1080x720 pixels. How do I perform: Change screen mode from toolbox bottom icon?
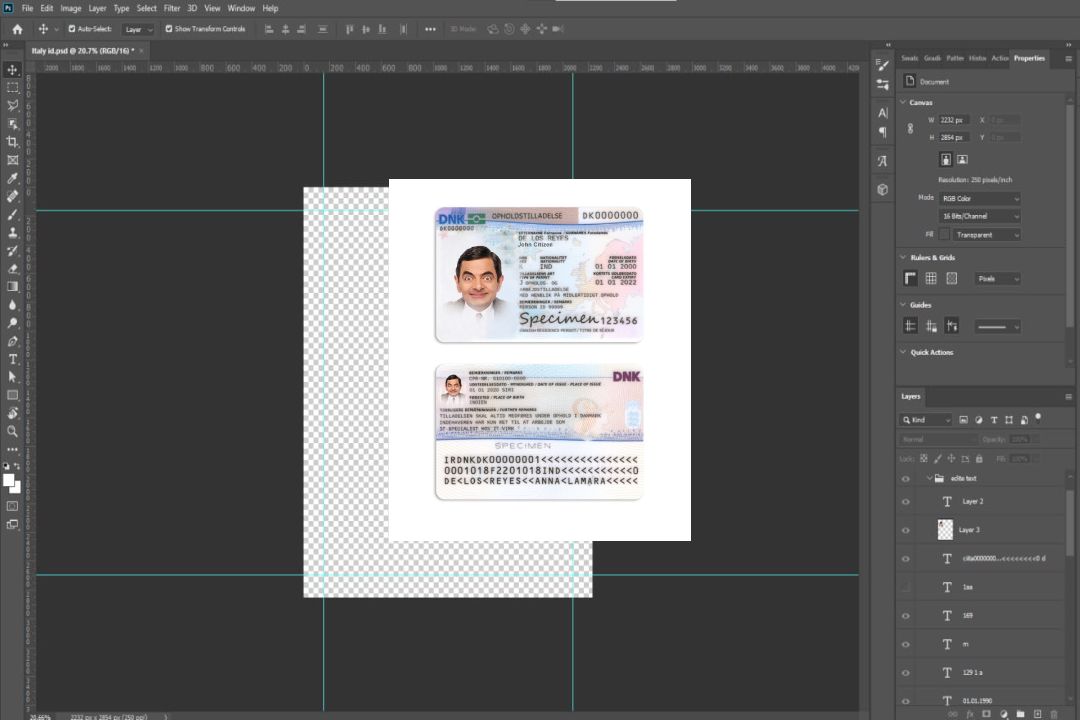coord(12,524)
